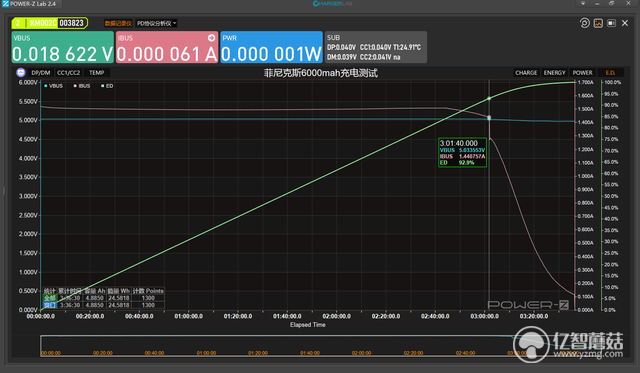This screenshot has height=373, width=640.
Task: Click the pink IBUS current tile value
Action: point(167,54)
